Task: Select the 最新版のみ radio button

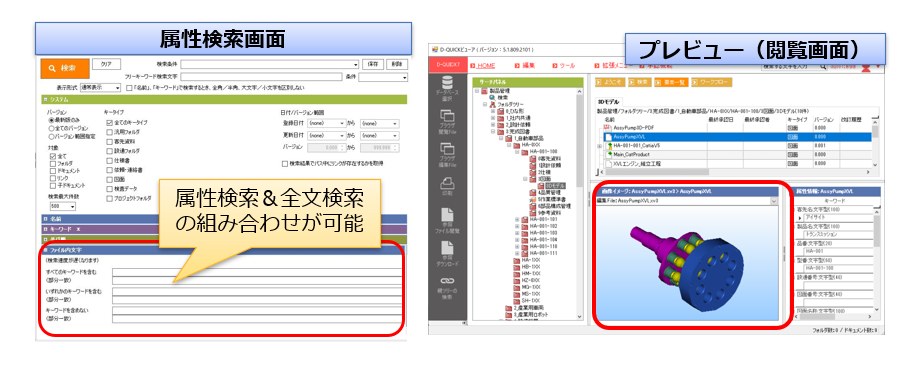Action: pos(51,119)
